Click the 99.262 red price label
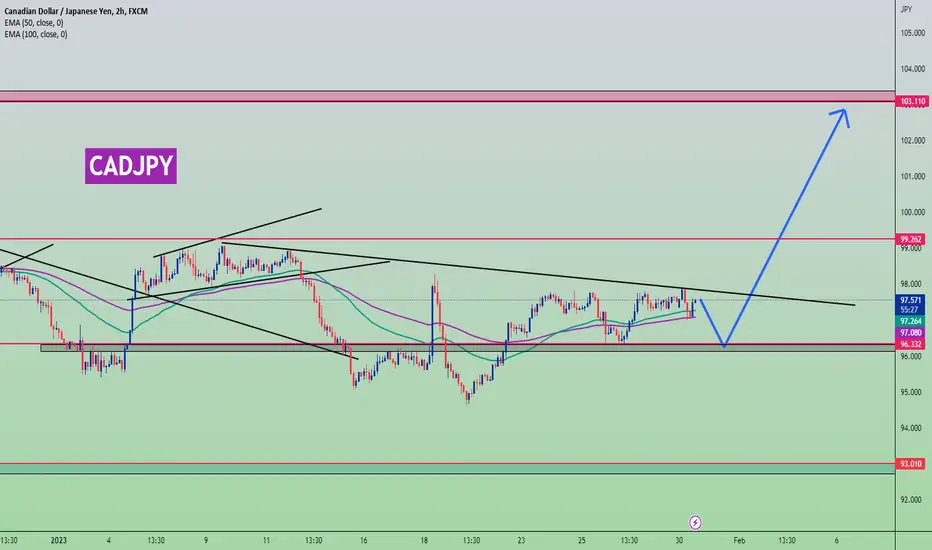Viewport: 932px width, 550px height. (911, 239)
